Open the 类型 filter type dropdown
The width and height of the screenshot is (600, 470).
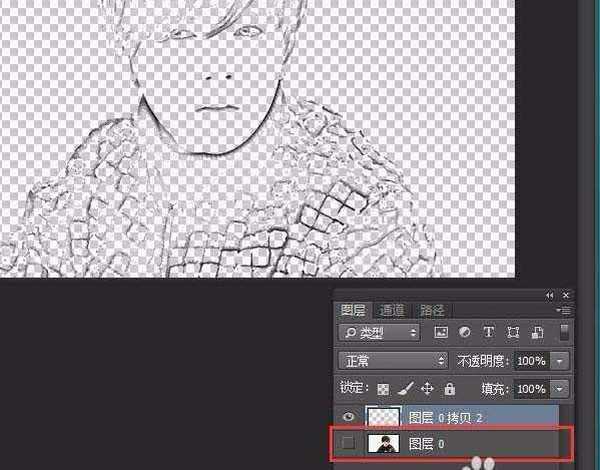[378, 332]
